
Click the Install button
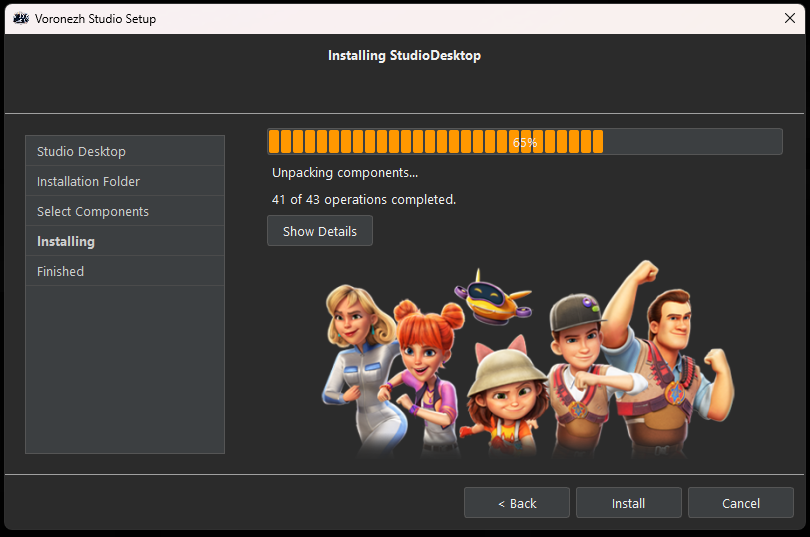point(629,502)
